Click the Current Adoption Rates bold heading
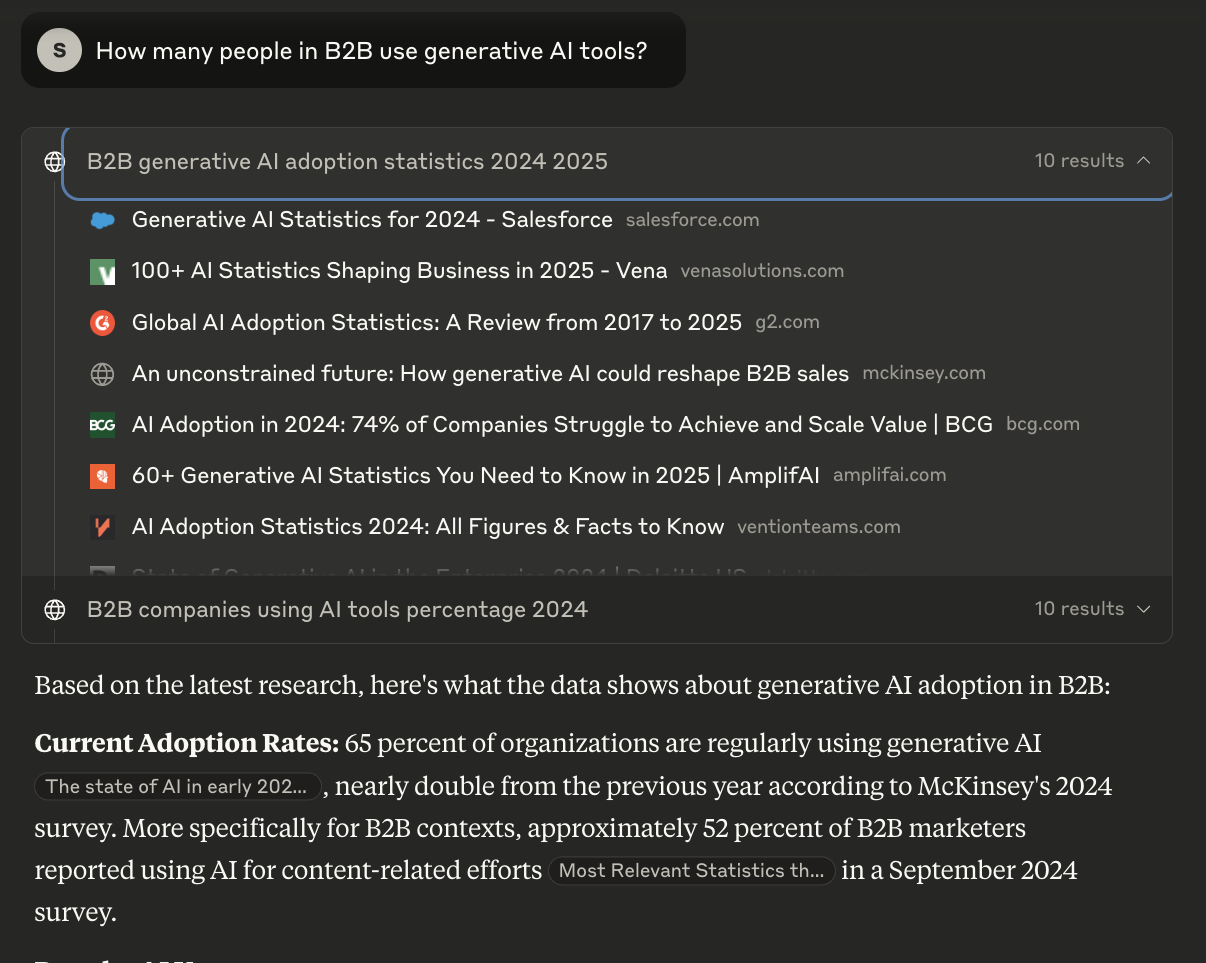 click(186, 744)
